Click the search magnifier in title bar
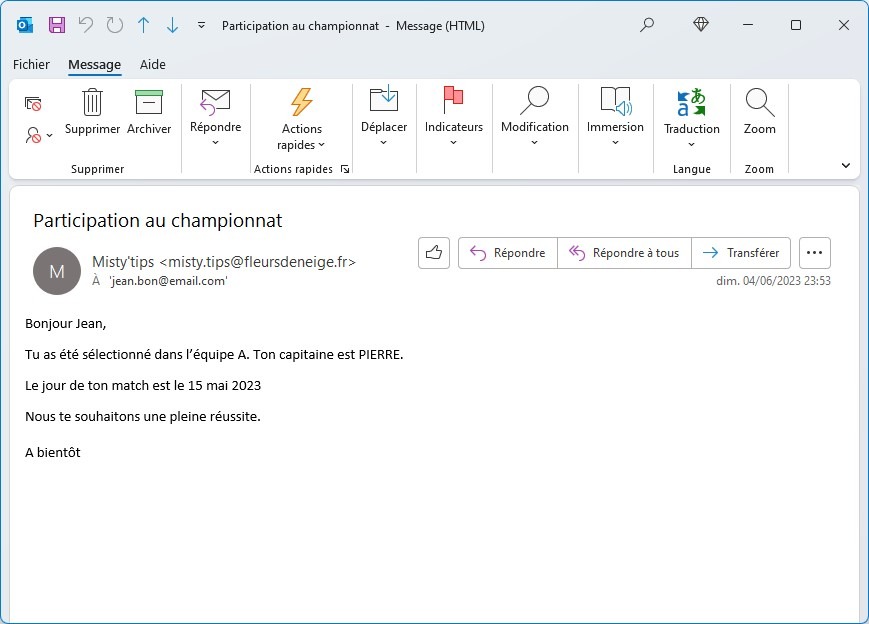869x624 pixels. click(x=648, y=25)
